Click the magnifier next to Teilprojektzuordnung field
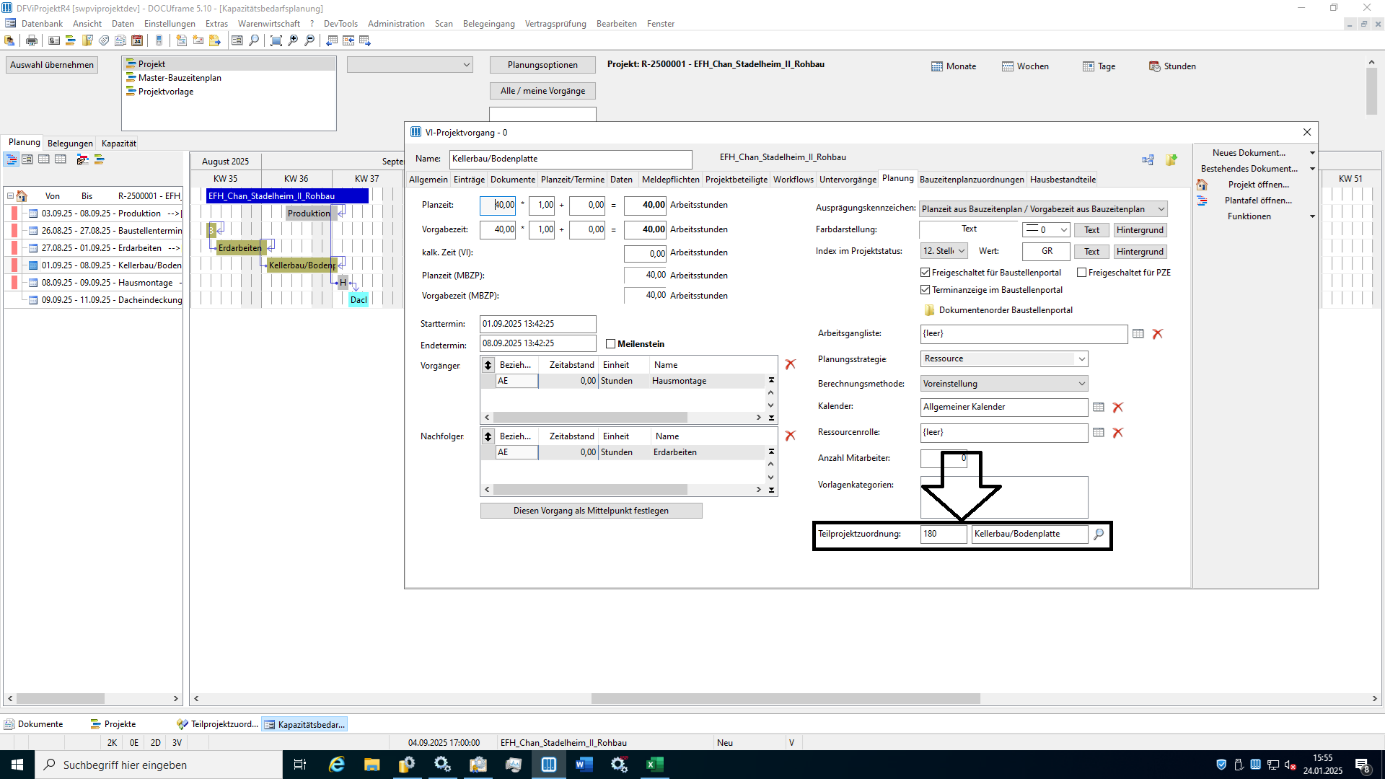This screenshot has width=1385, height=779. [1099, 535]
